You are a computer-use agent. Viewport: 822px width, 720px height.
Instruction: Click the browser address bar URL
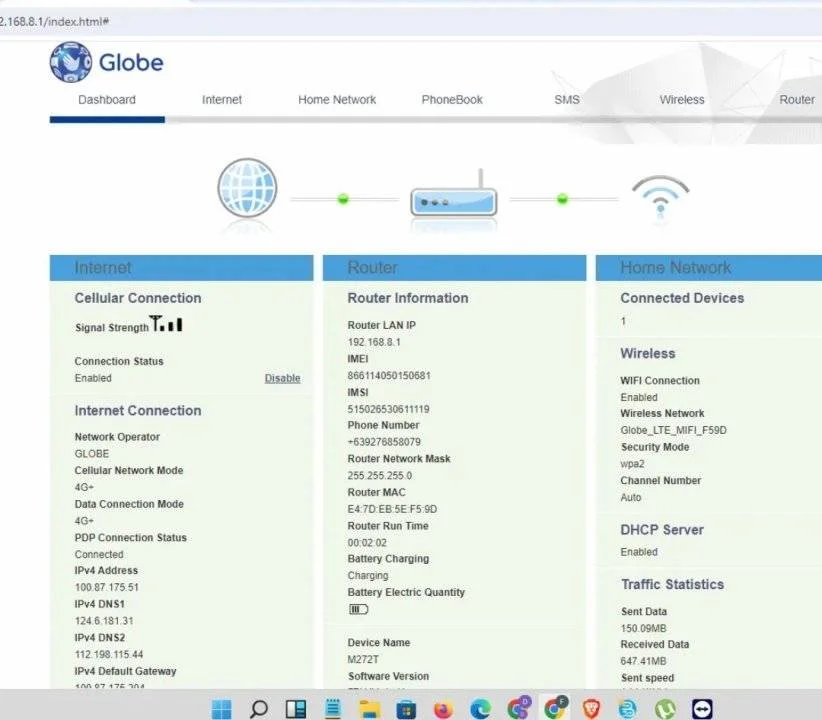click(x=55, y=22)
